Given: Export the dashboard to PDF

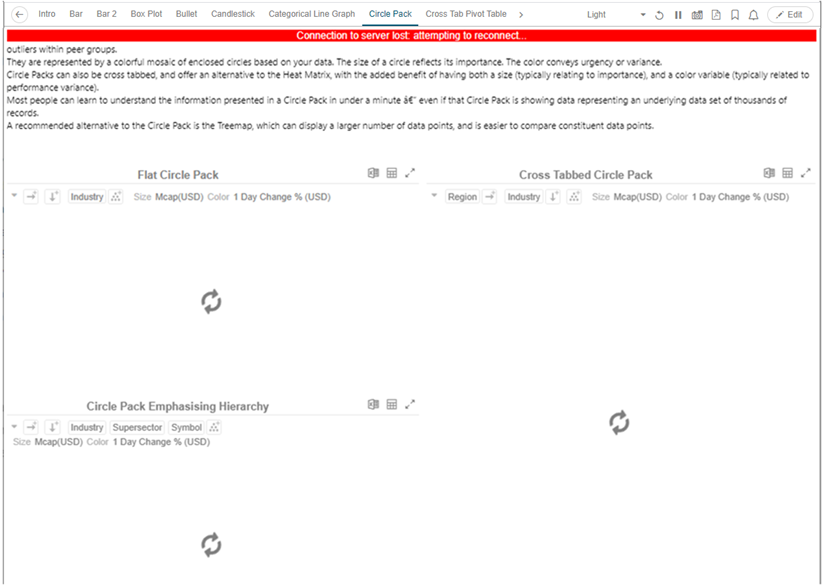Looking at the screenshot, I should (716, 15).
